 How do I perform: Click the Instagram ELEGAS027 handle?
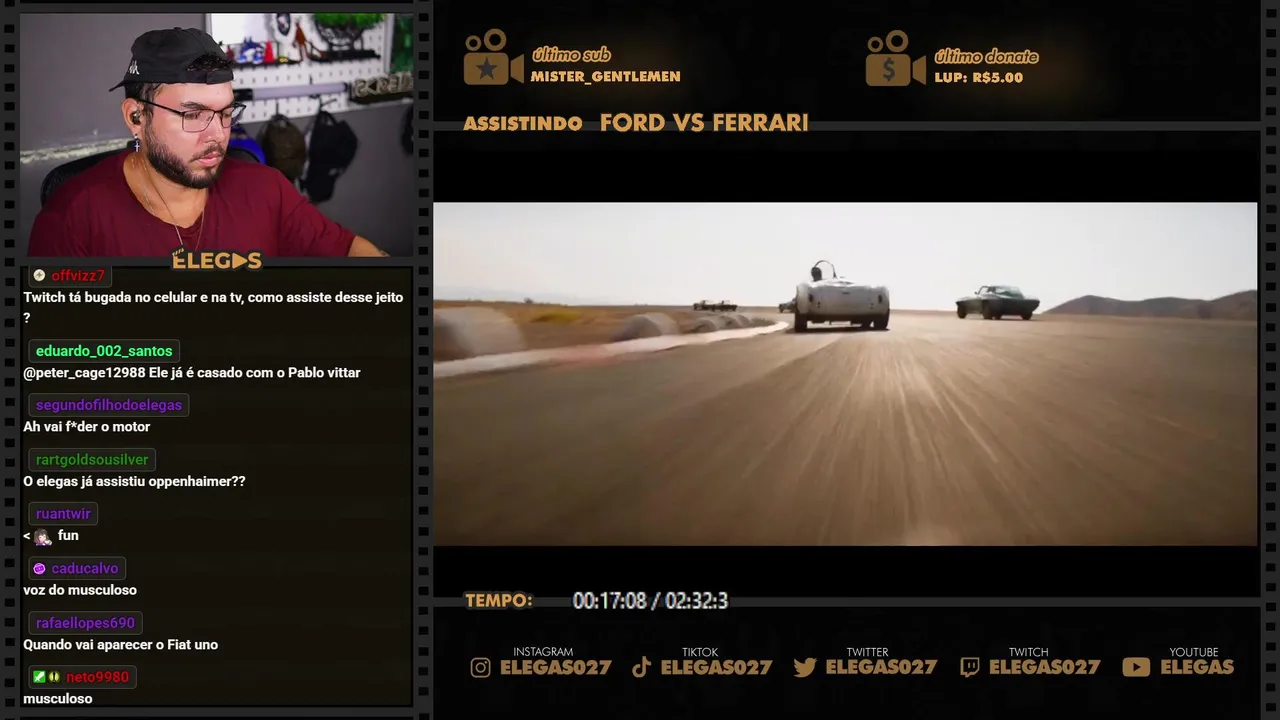[555, 667]
